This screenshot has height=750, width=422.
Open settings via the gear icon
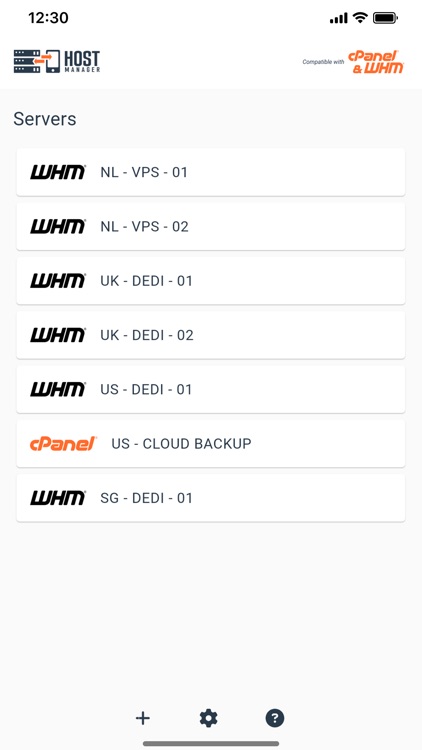point(209,718)
